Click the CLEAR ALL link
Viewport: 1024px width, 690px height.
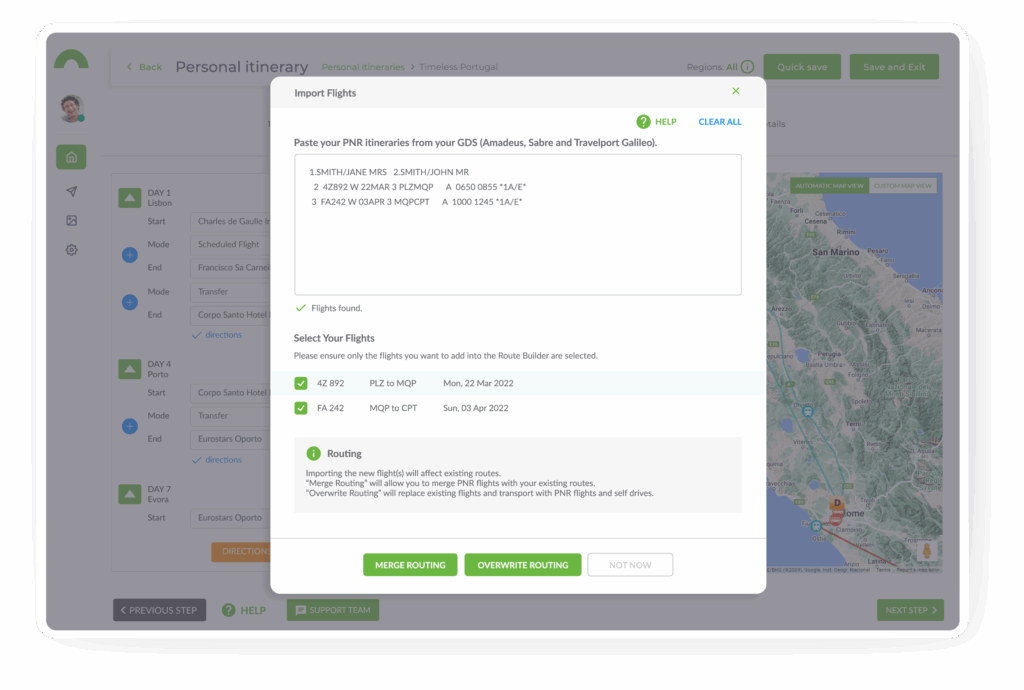click(720, 122)
